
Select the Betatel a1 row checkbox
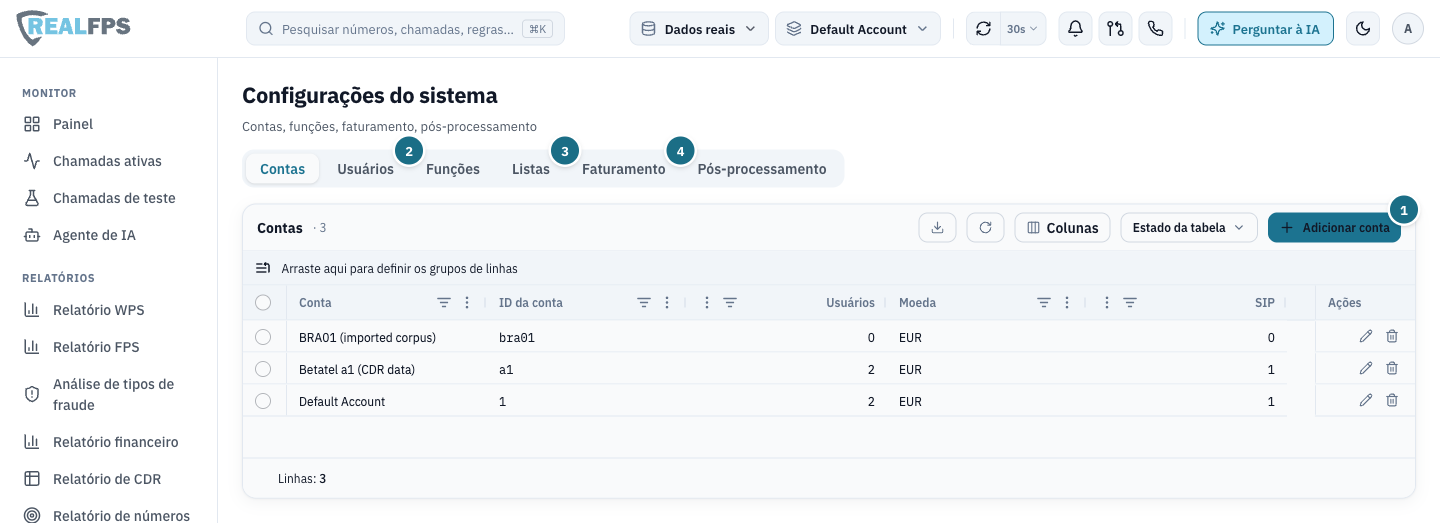(x=263, y=369)
